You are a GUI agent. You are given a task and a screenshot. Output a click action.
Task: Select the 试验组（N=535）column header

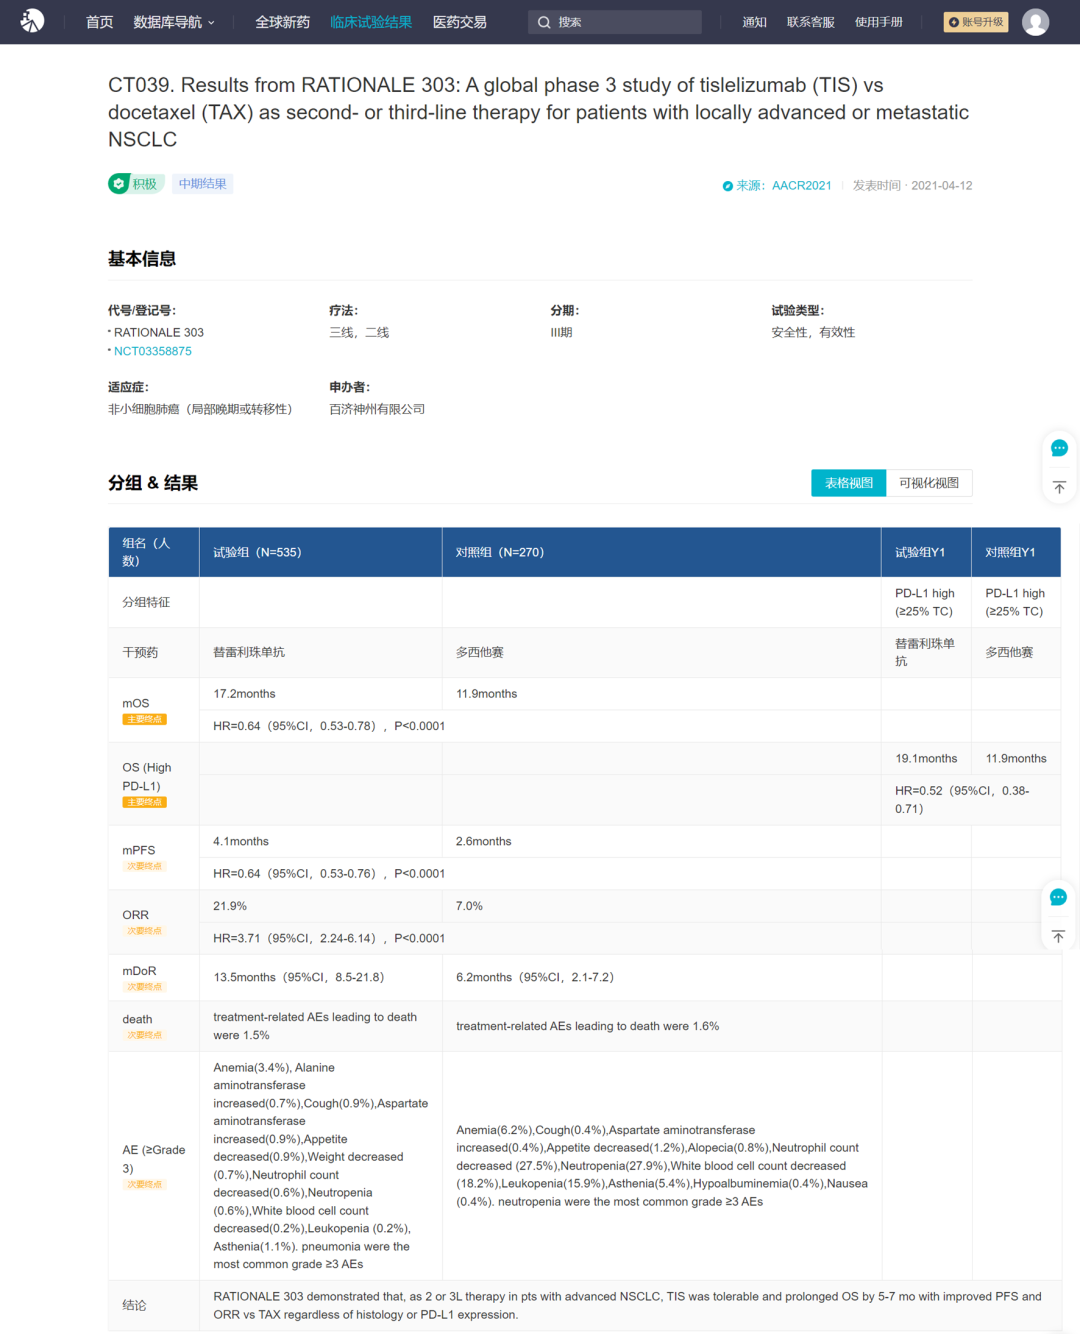point(321,552)
